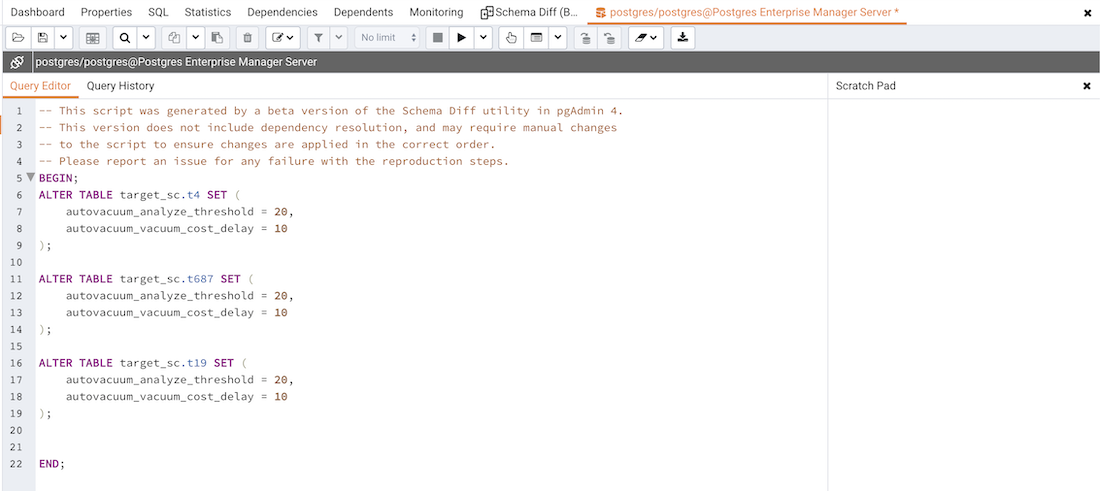
Task: Open the Dependencies tab
Action: pyautogui.click(x=282, y=12)
